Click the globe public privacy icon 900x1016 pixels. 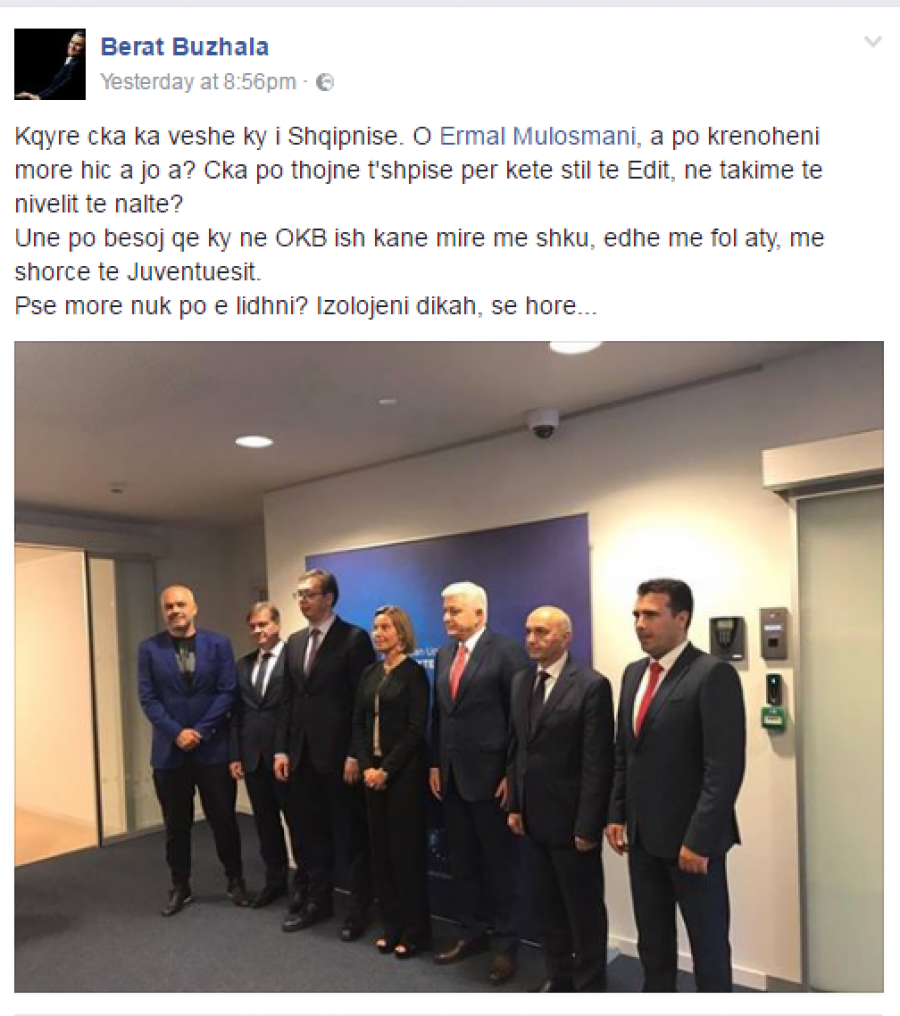click(x=325, y=82)
